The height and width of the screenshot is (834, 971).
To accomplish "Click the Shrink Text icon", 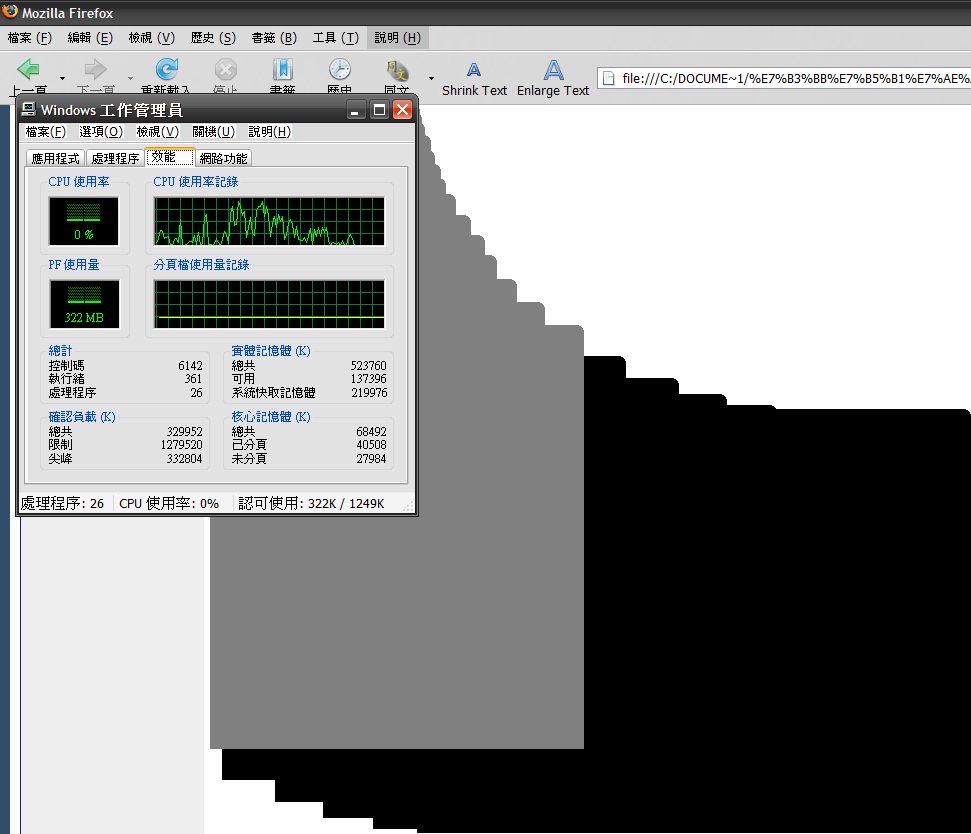I will [x=474, y=70].
